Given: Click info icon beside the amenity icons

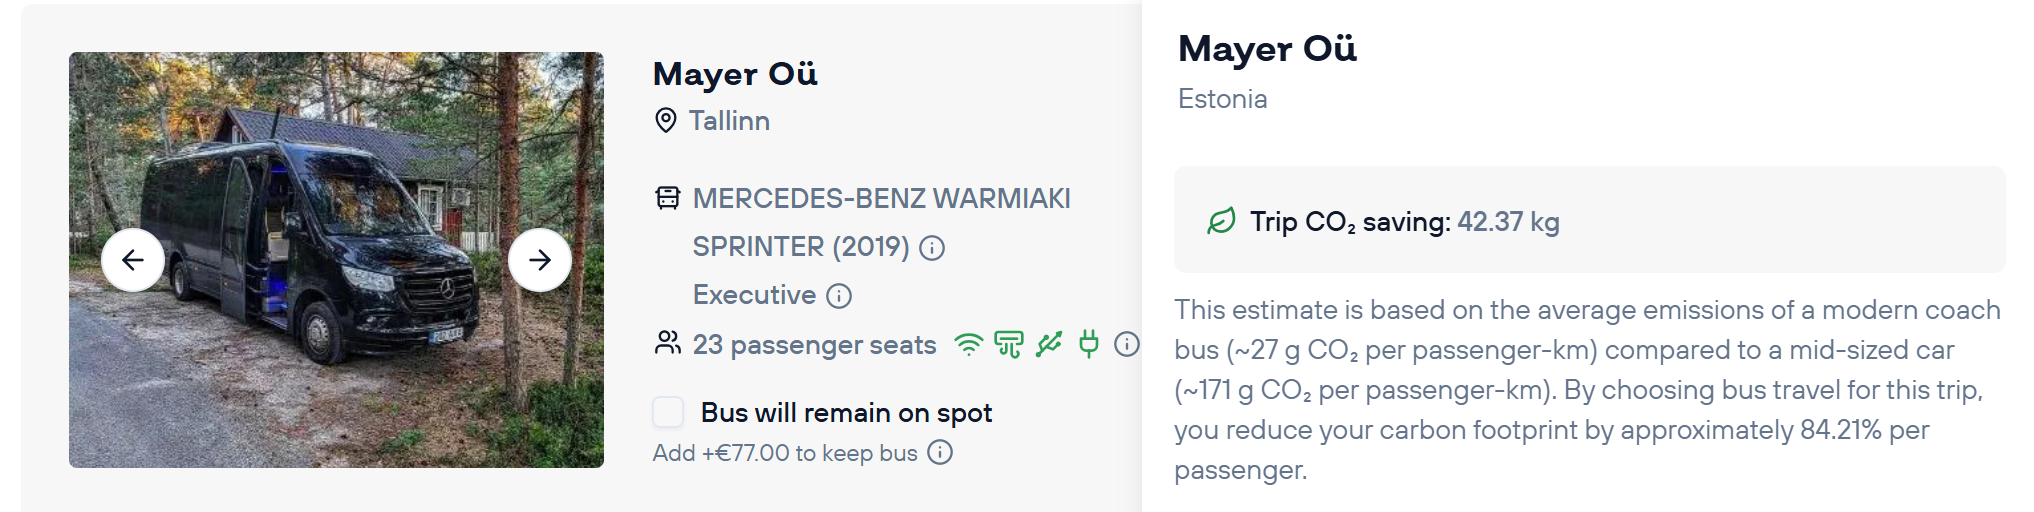Looking at the screenshot, I should coord(1127,345).
